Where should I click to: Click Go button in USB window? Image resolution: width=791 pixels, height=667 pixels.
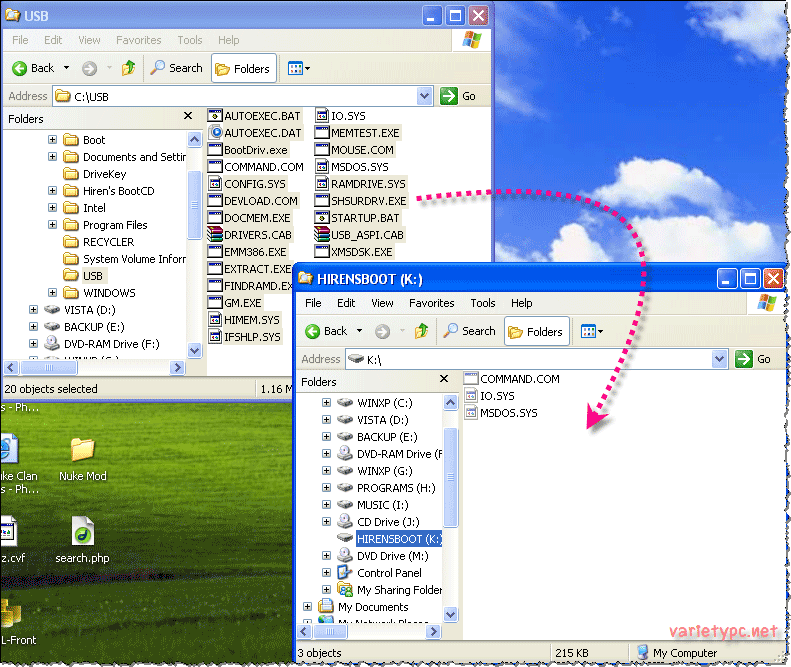(x=459, y=96)
